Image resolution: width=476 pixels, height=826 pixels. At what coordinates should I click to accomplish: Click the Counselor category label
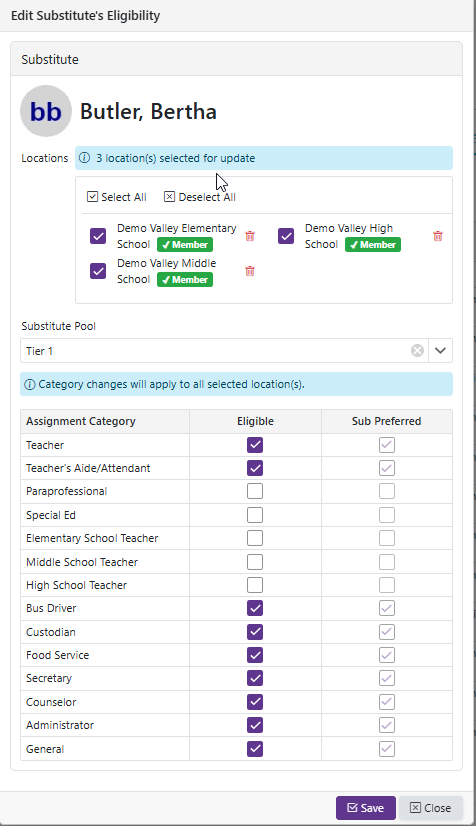51,702
